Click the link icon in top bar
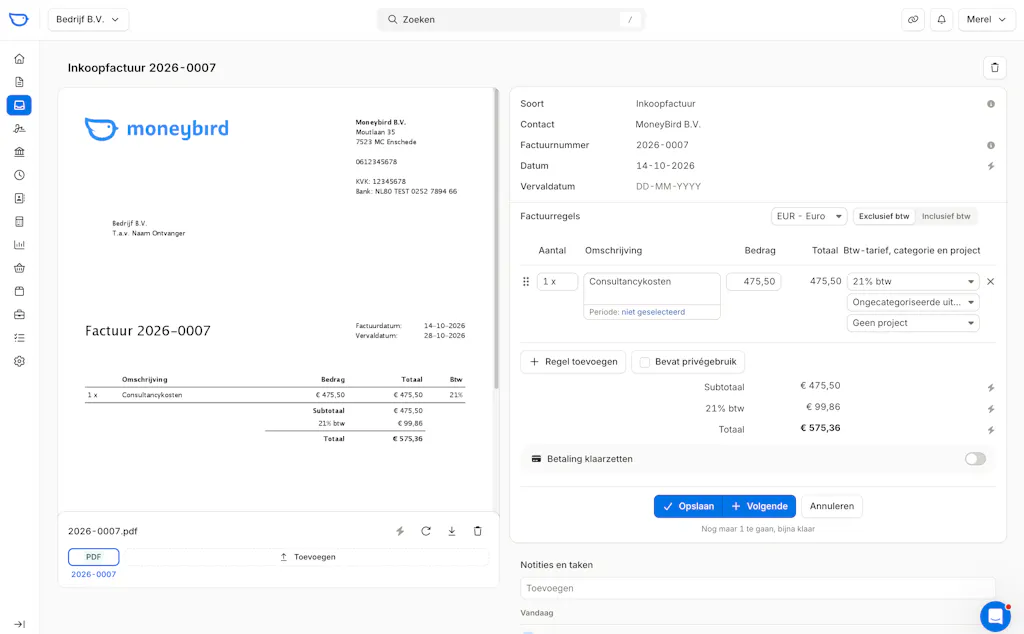The width and height of the screenshot is (1024, 634). (913, 20)
